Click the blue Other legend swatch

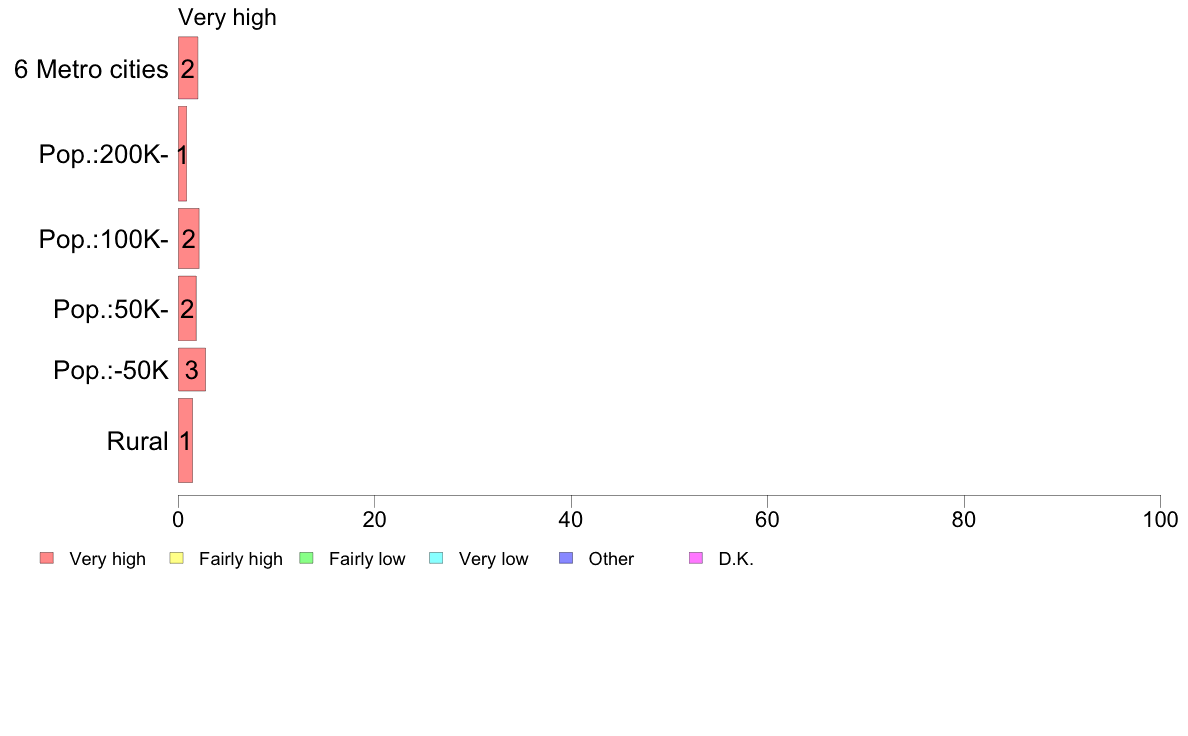pyautogui.click(x=566, y=559)
